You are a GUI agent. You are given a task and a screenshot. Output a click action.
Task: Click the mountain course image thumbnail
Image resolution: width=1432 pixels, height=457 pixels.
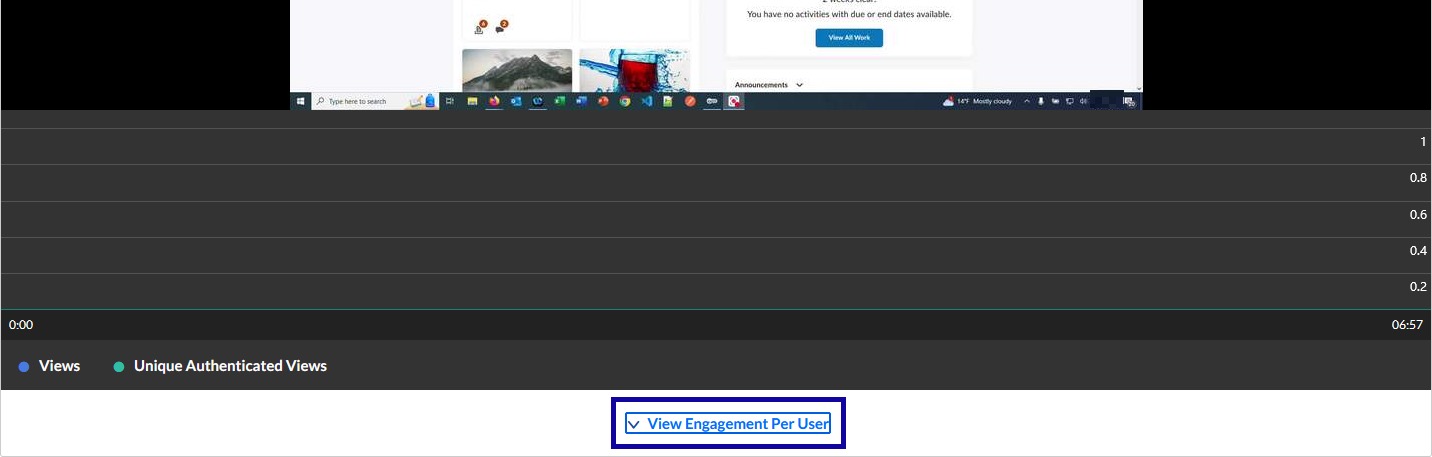click(x=517, y=70)
